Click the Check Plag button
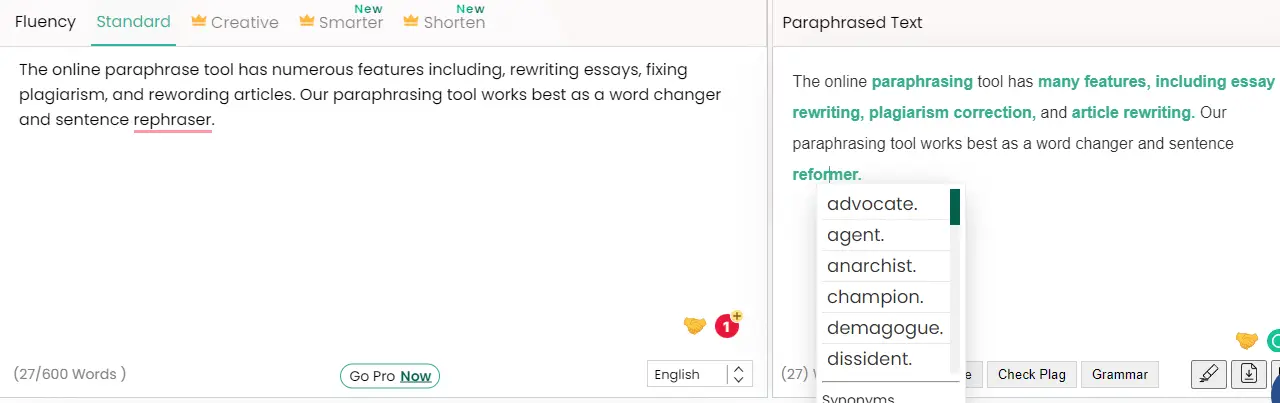The height and width of the screenshot is (403, 1280). pos(1031,375)
